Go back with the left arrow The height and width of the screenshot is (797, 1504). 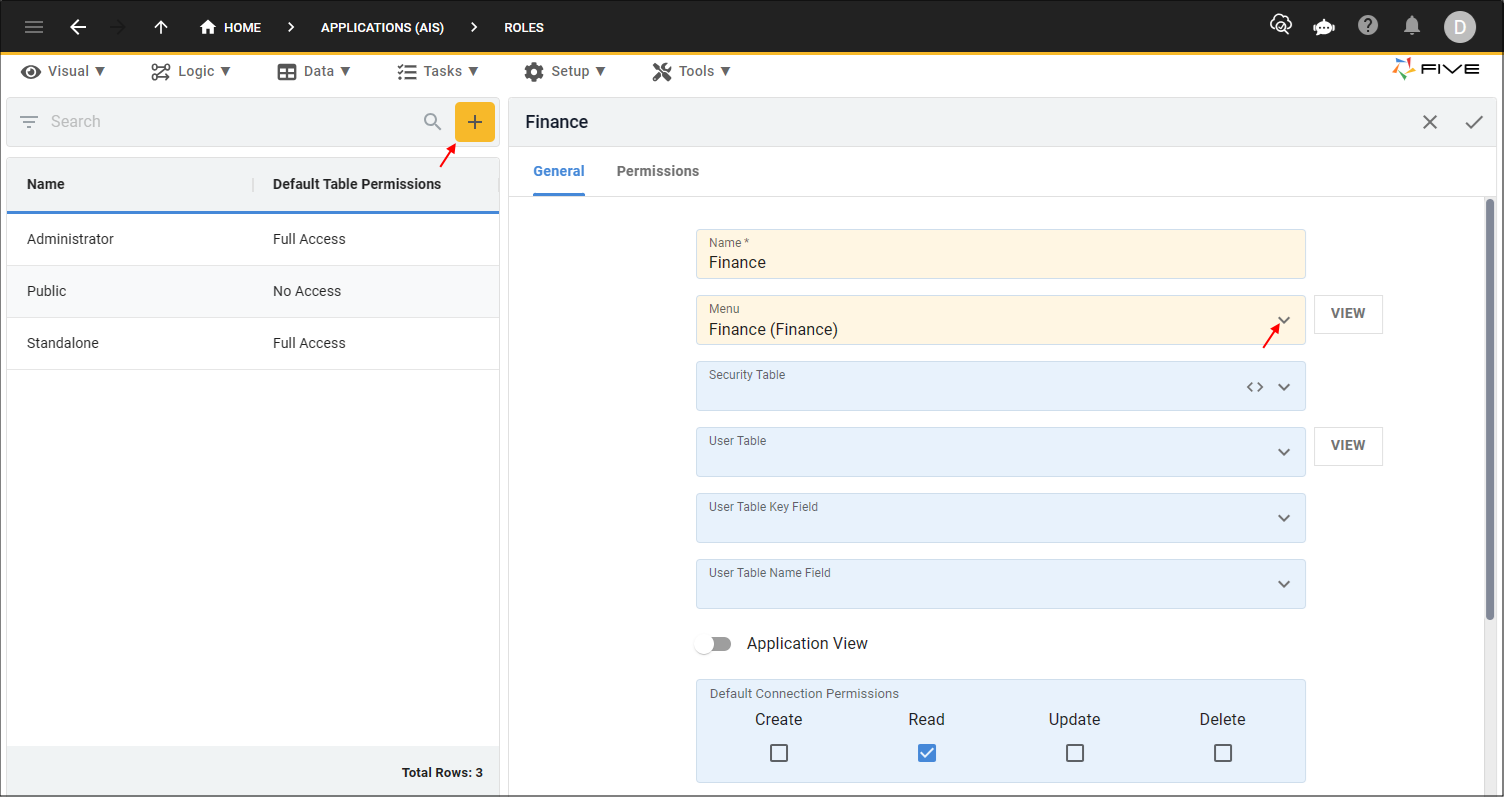point(78,27)
